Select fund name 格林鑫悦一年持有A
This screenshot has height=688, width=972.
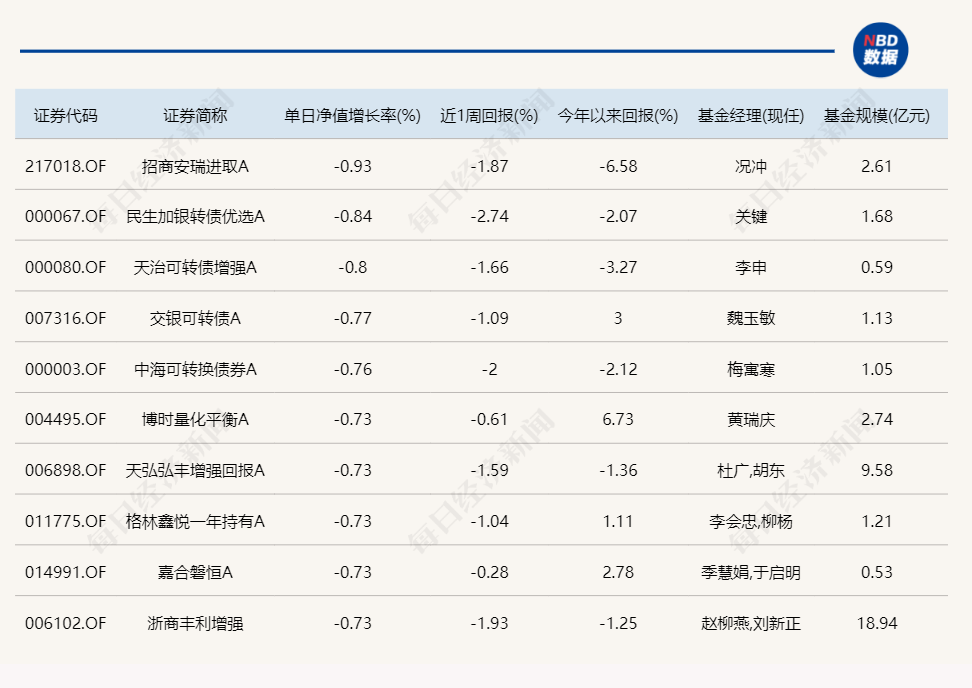[195, 521]
